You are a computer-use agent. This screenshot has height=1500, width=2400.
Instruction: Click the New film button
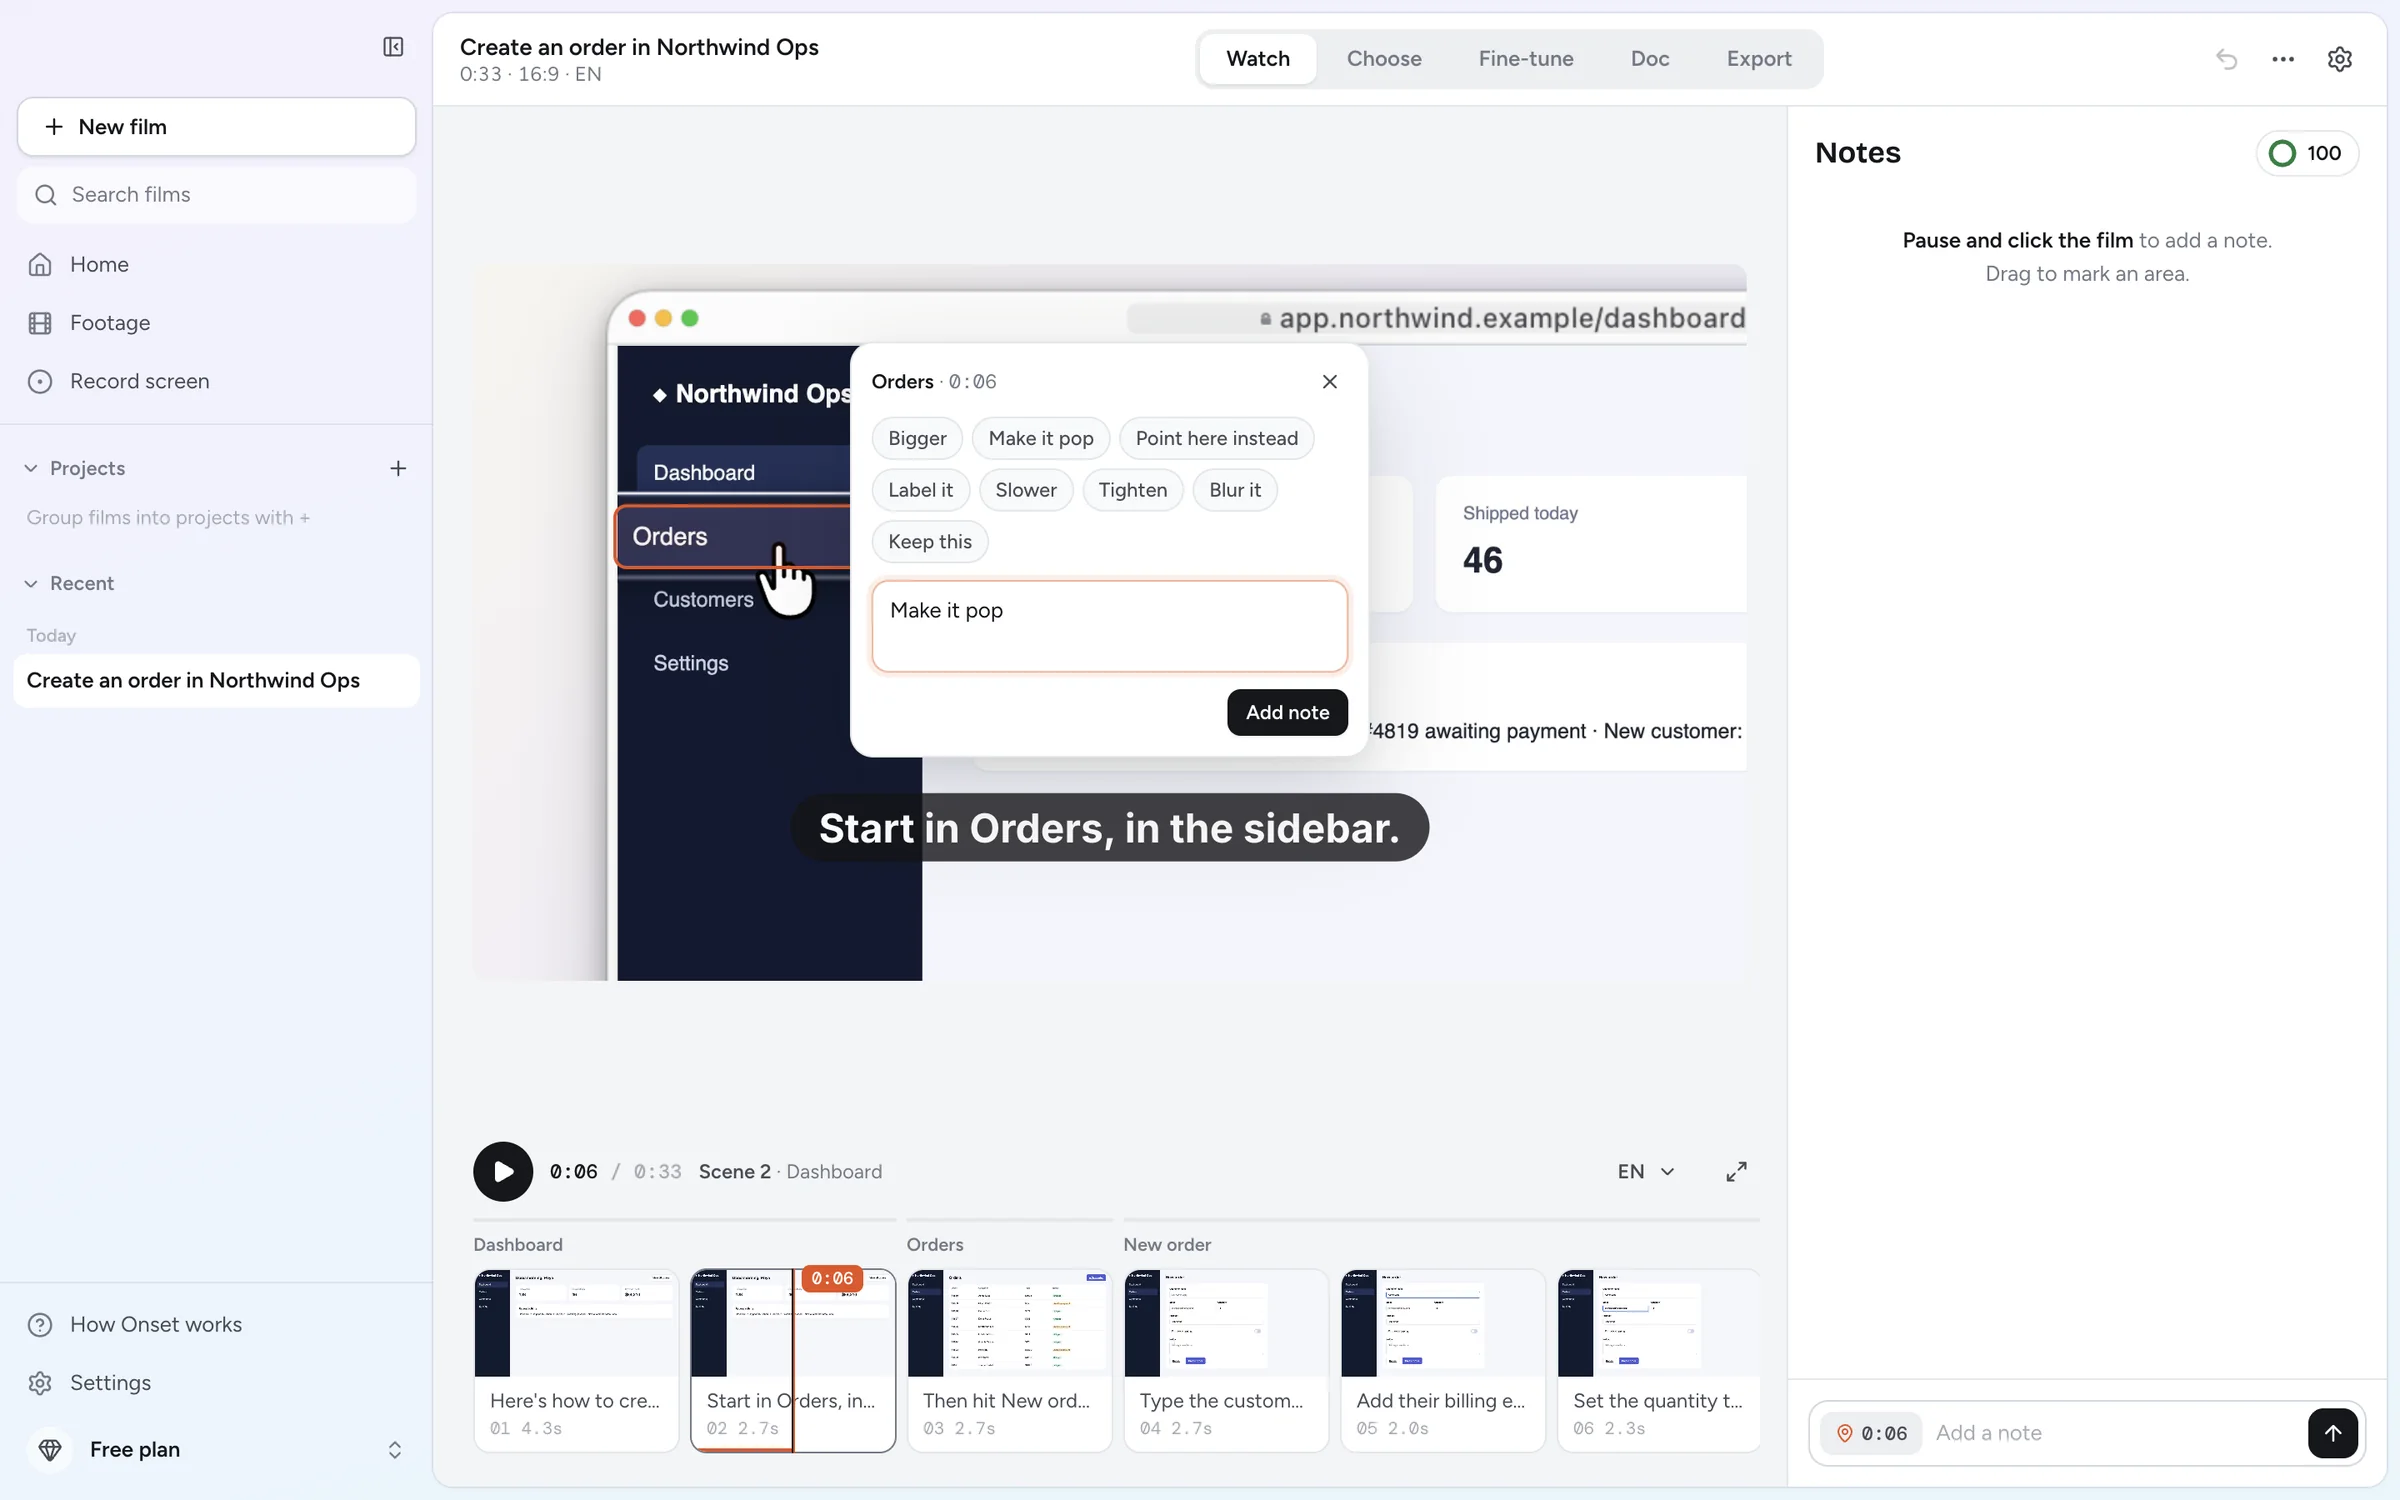(216, 127)
